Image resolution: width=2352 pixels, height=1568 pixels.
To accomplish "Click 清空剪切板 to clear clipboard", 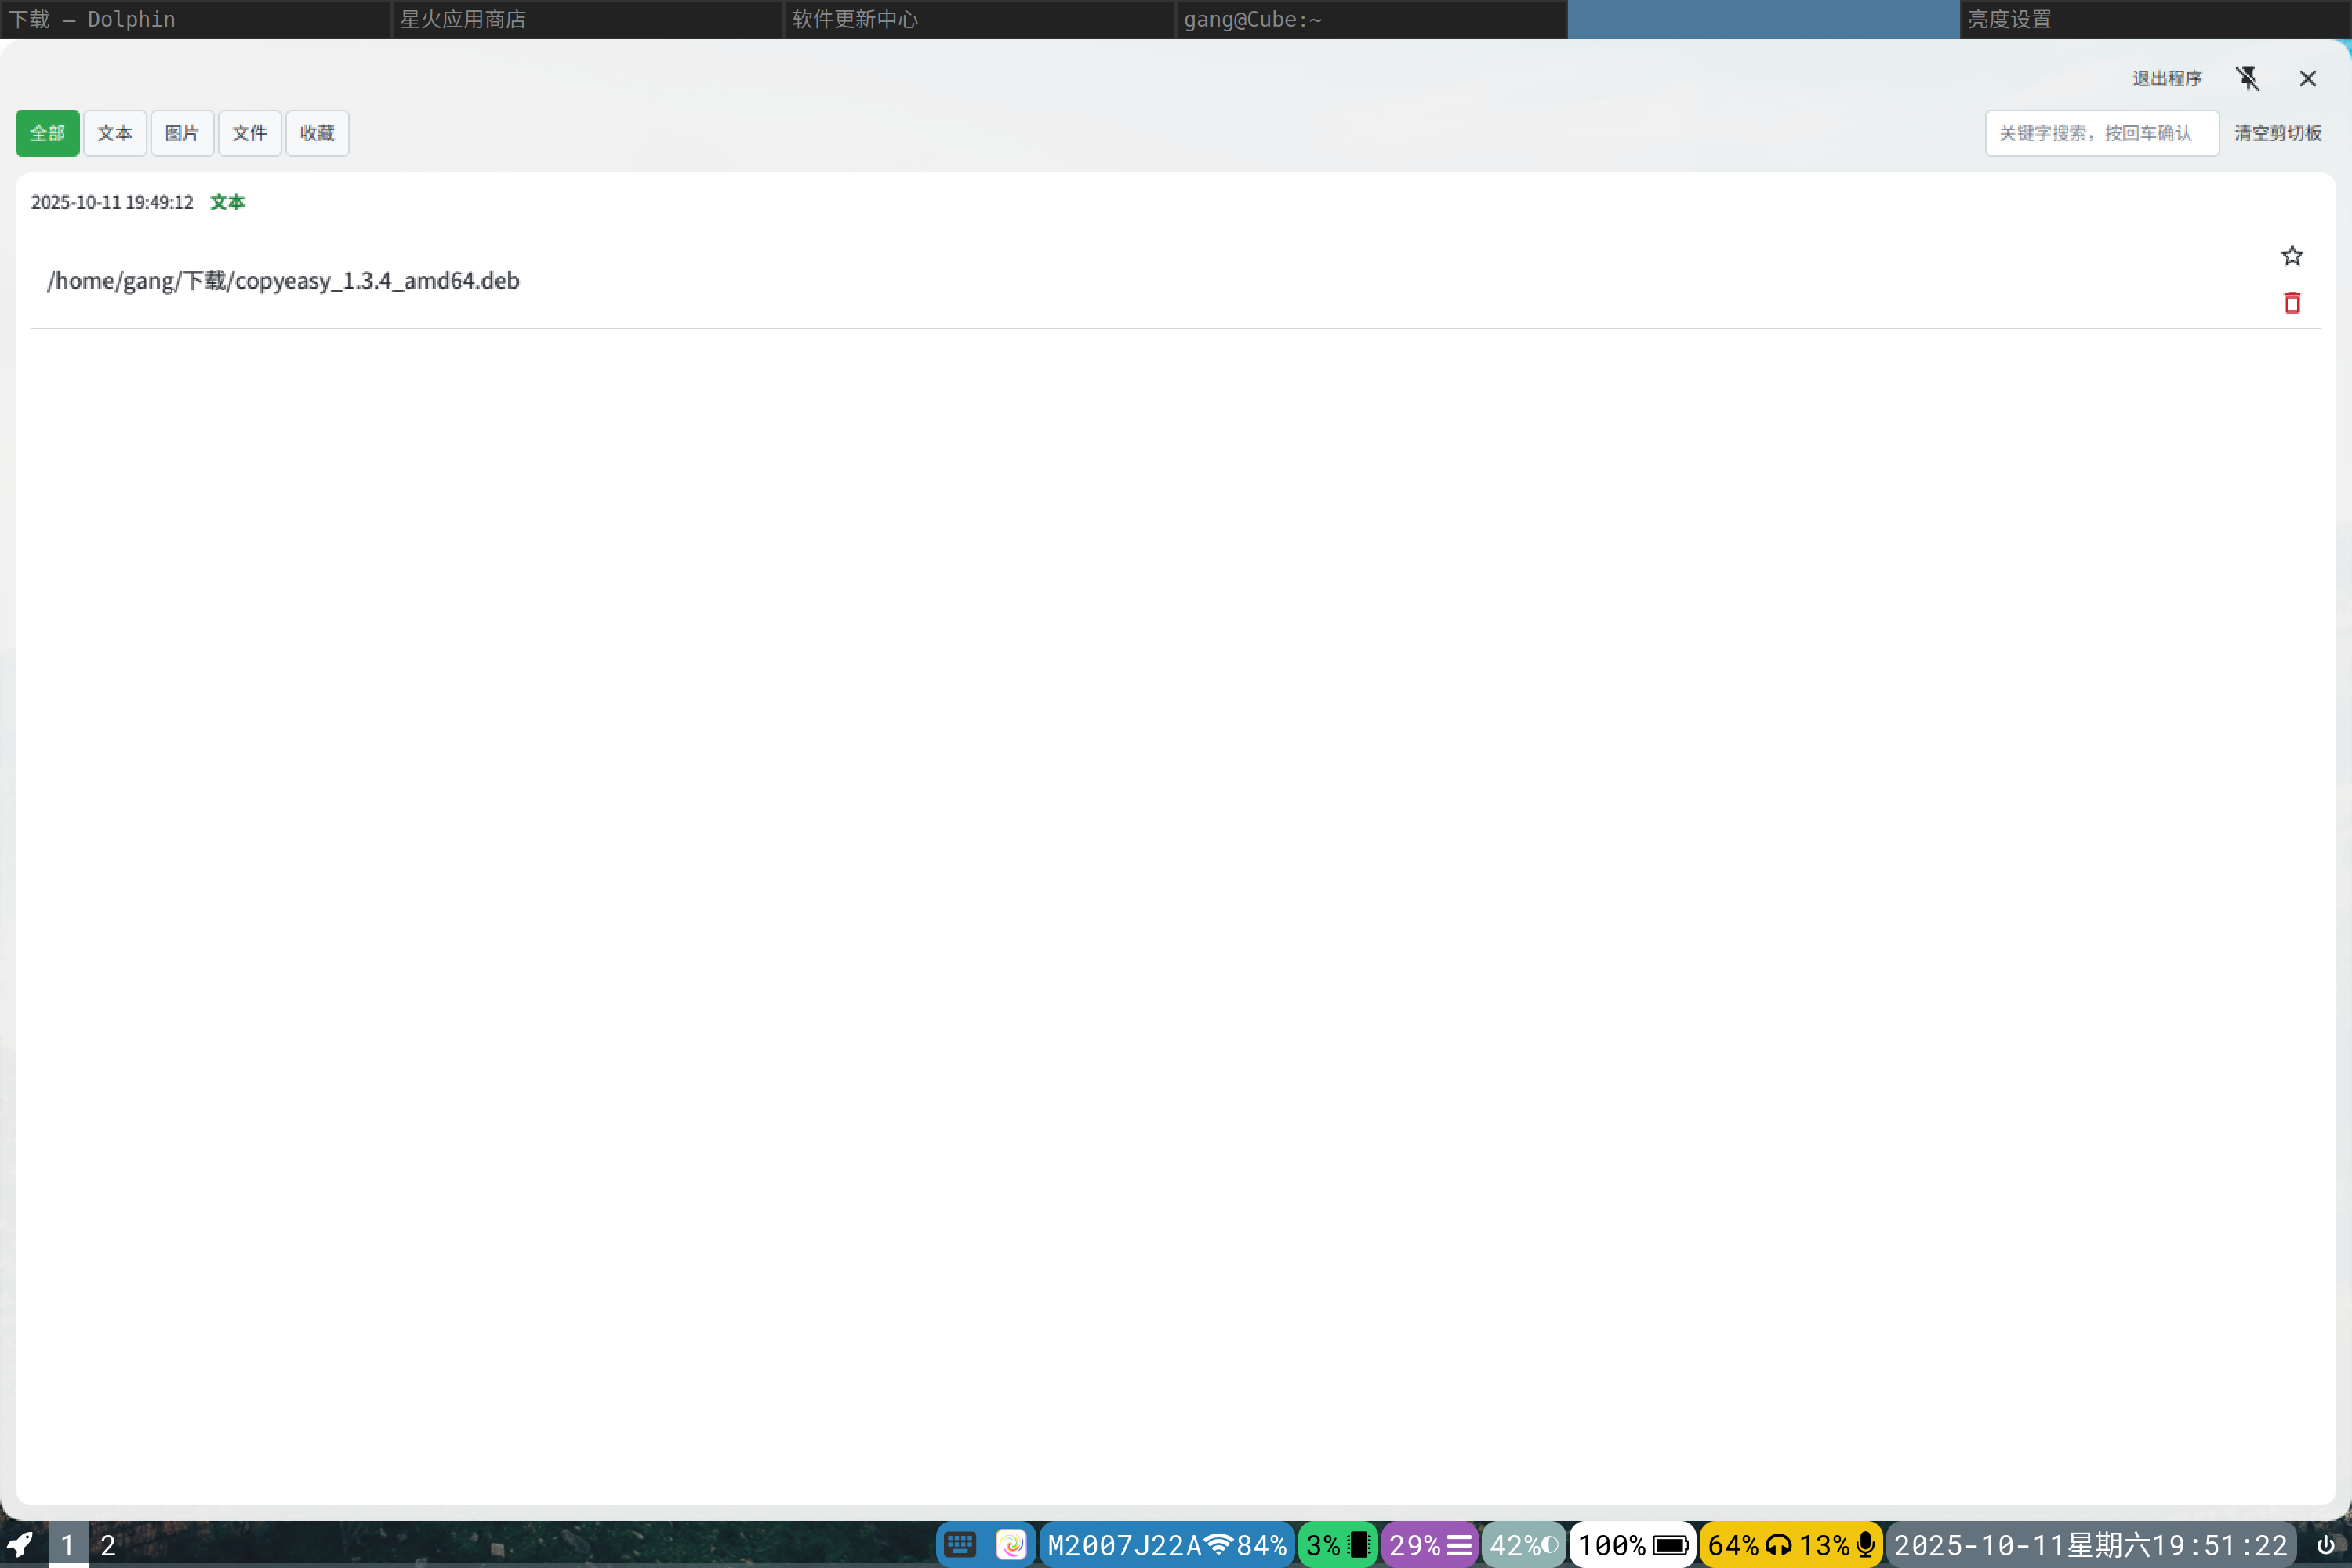I will [2277, 133].
